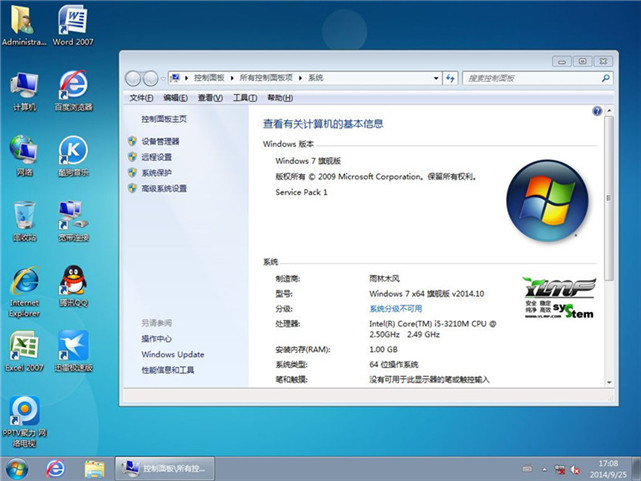Viewport: 641px width, 481px height.
Task: Launch Internet Explorer from the desktop
Action: [25, 292]
